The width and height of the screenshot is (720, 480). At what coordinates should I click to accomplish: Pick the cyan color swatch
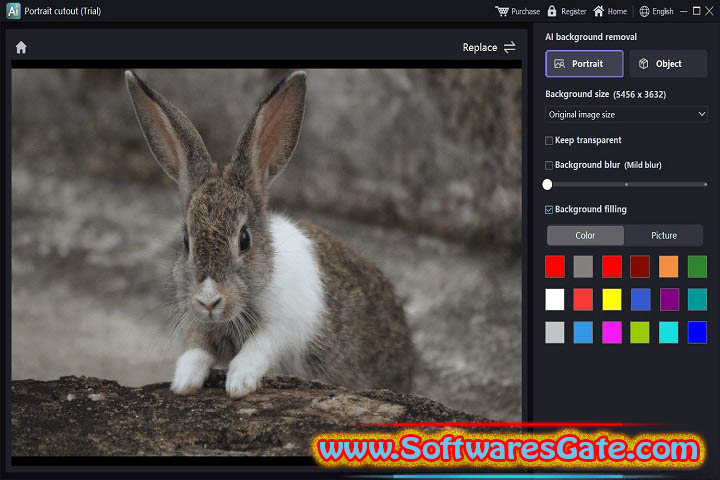(x=669, y=332)
